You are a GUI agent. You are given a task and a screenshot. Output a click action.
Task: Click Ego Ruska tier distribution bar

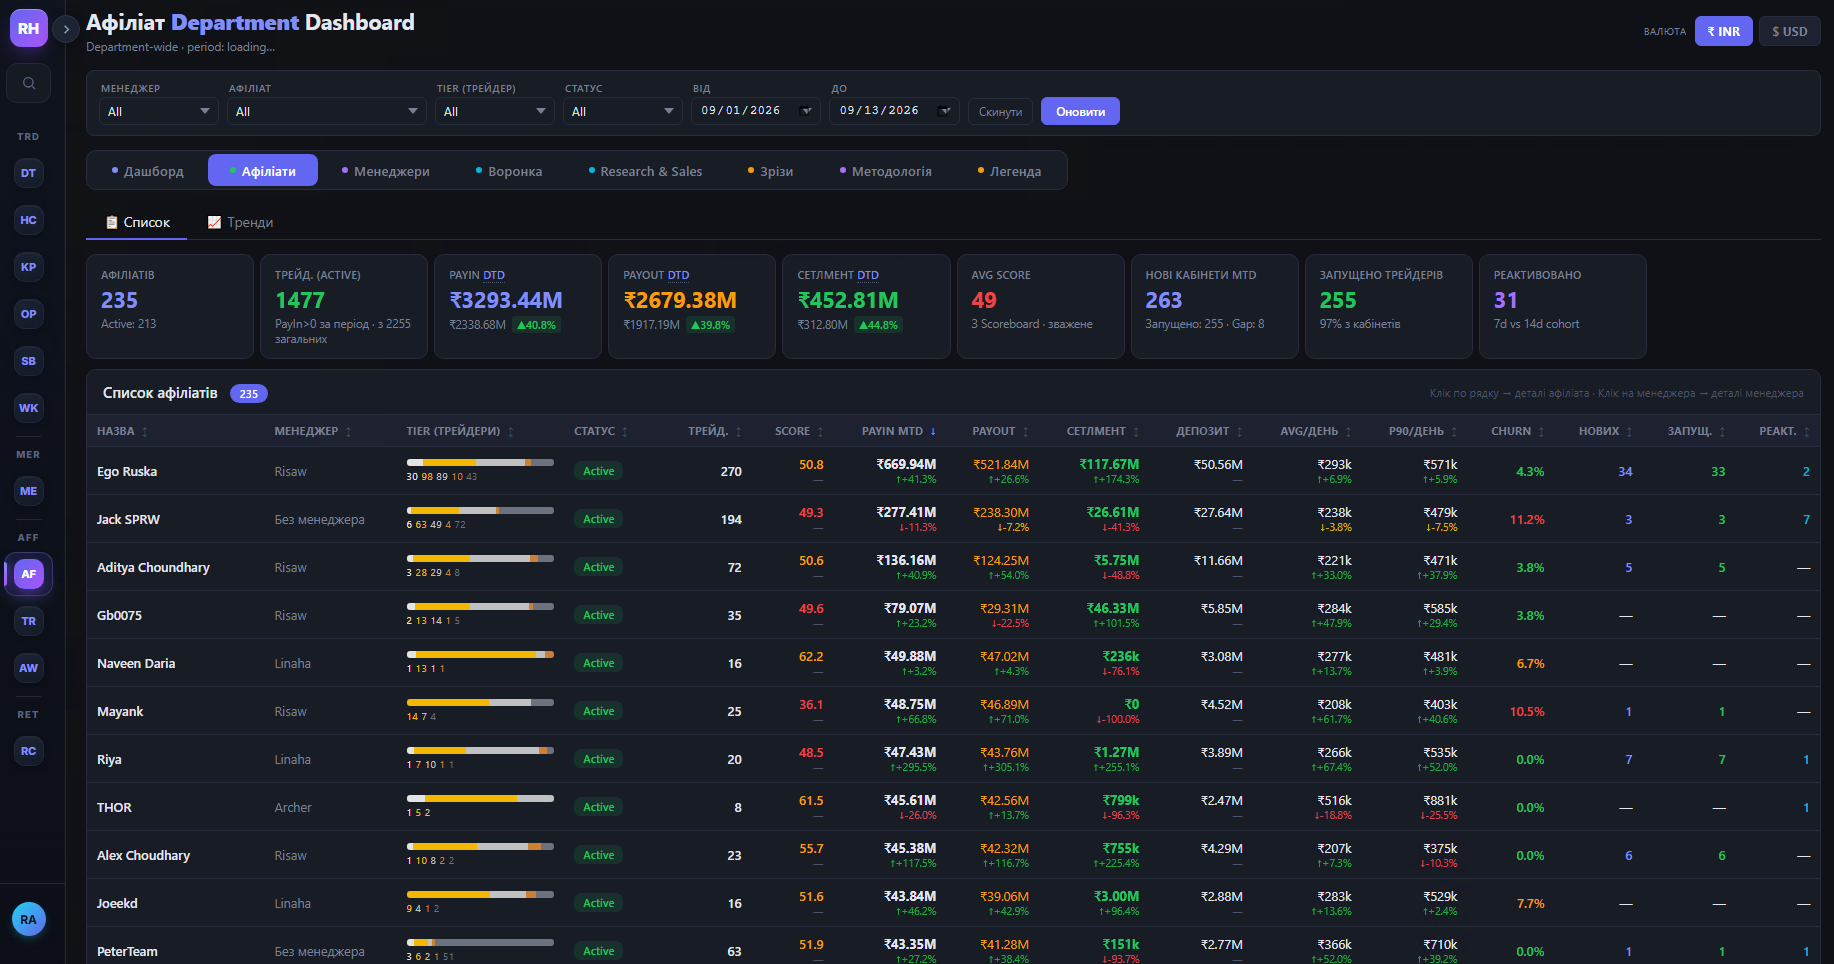480,462
